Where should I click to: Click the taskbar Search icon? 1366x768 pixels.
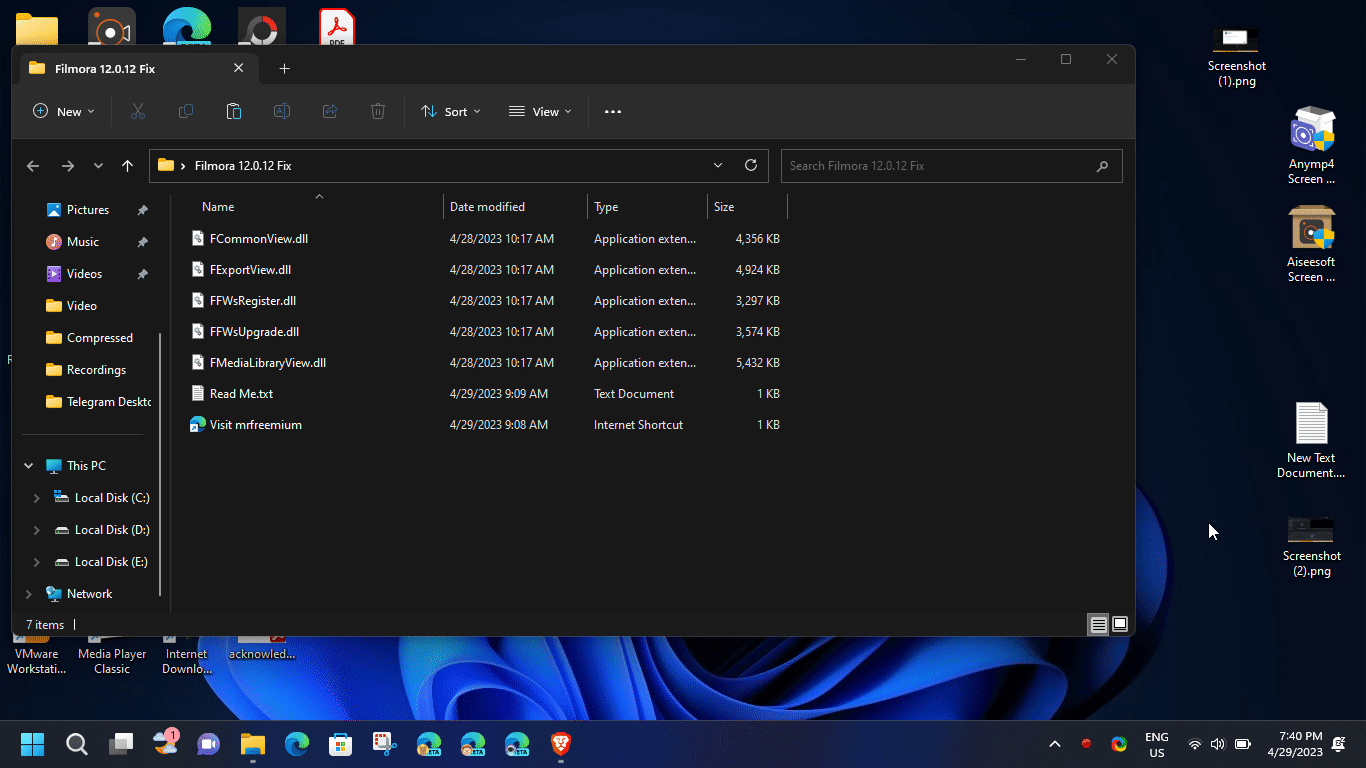coord(77,744)
